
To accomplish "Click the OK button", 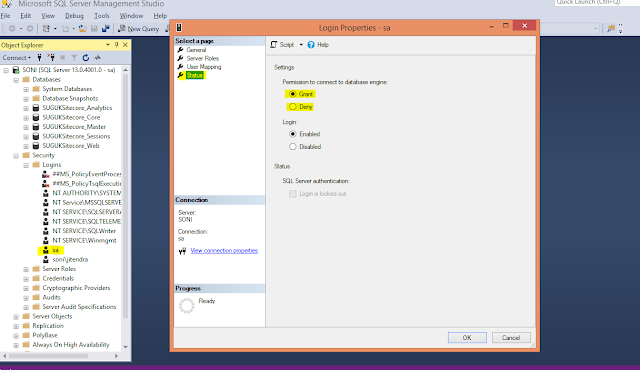I will 467,337.
